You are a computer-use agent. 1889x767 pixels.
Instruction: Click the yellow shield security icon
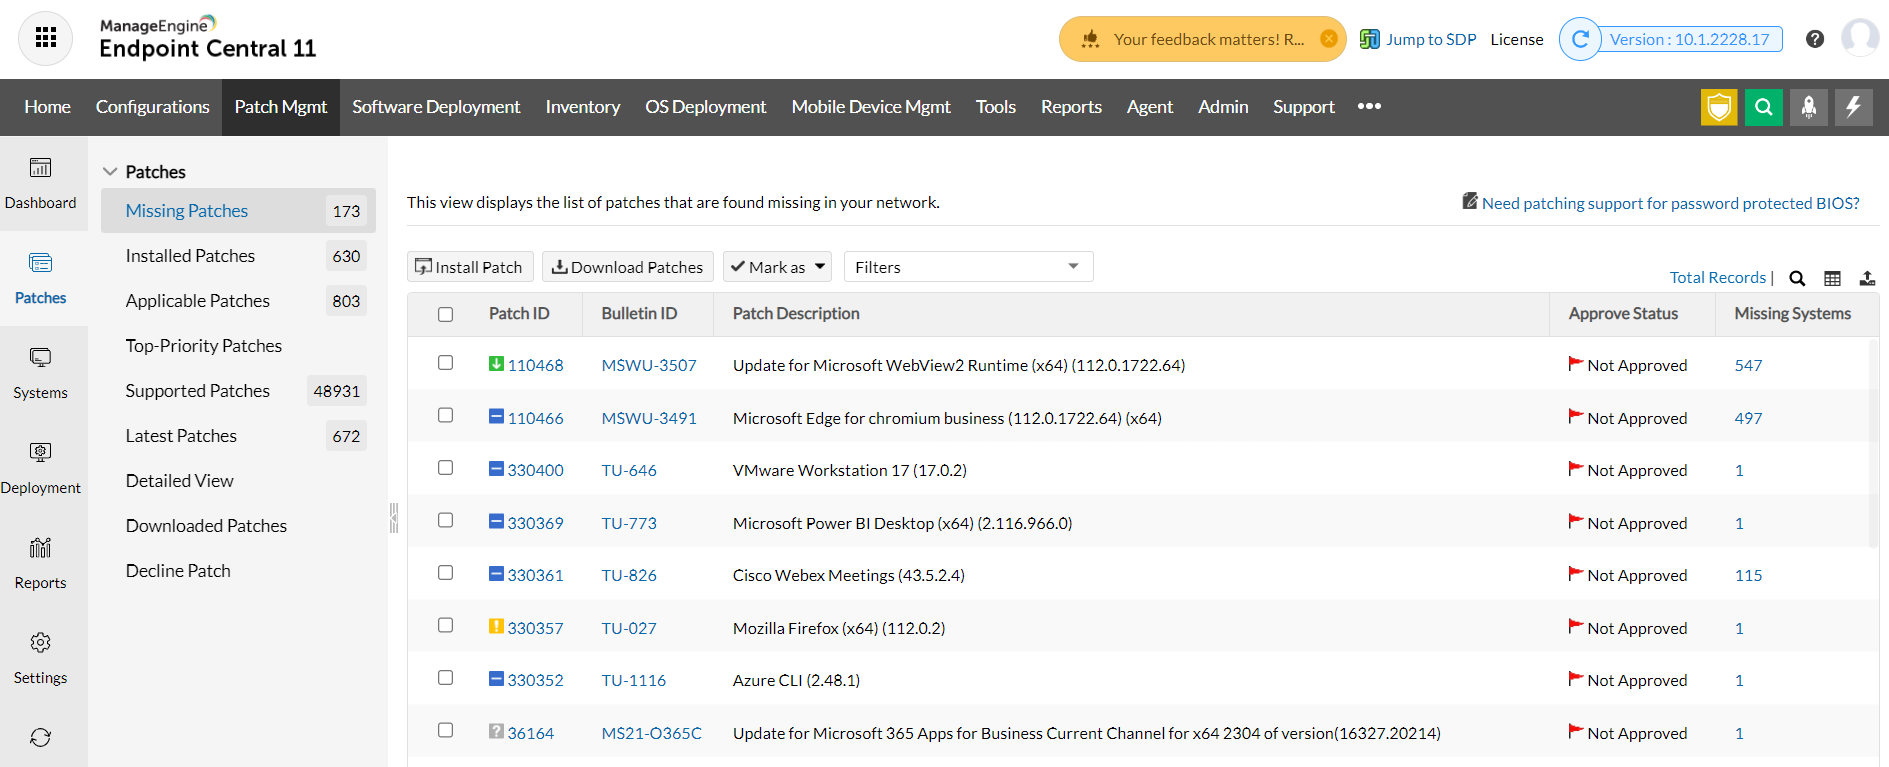pos(1719,107)
